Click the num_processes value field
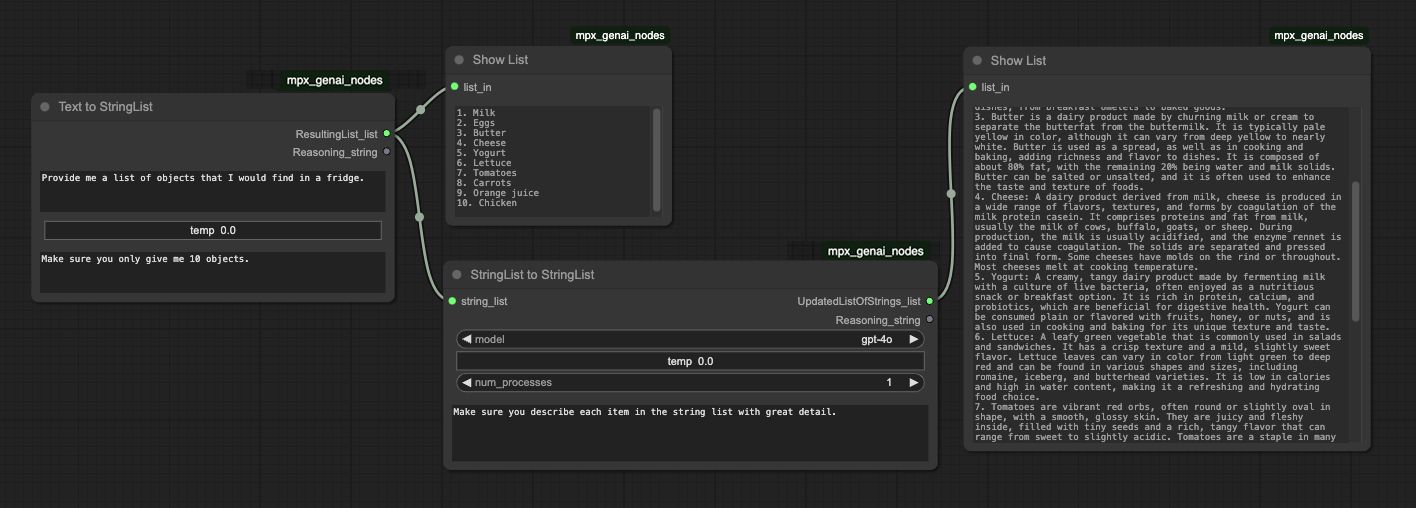 coord(690,382)
